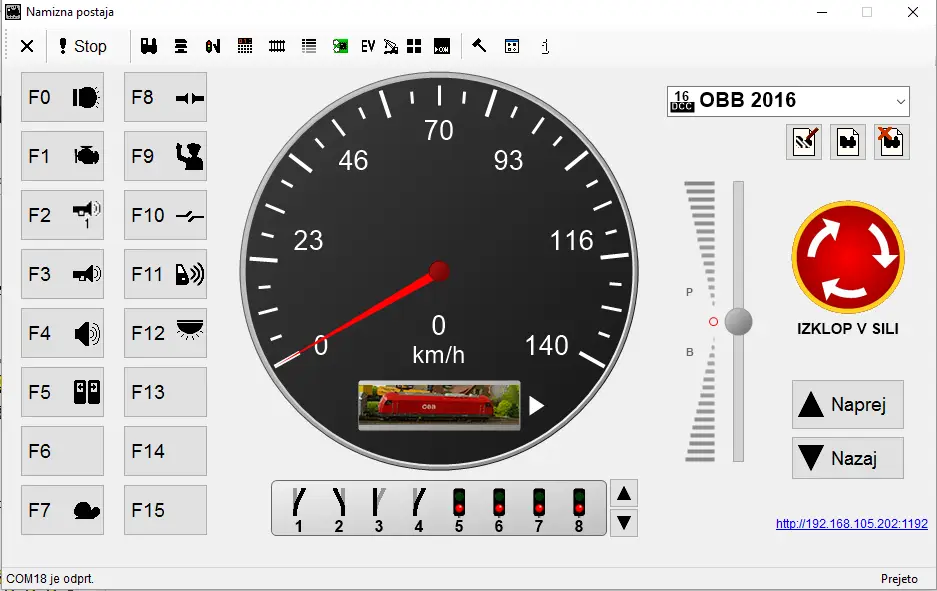Click the Stop button in the toolbar

click(81, 46)
